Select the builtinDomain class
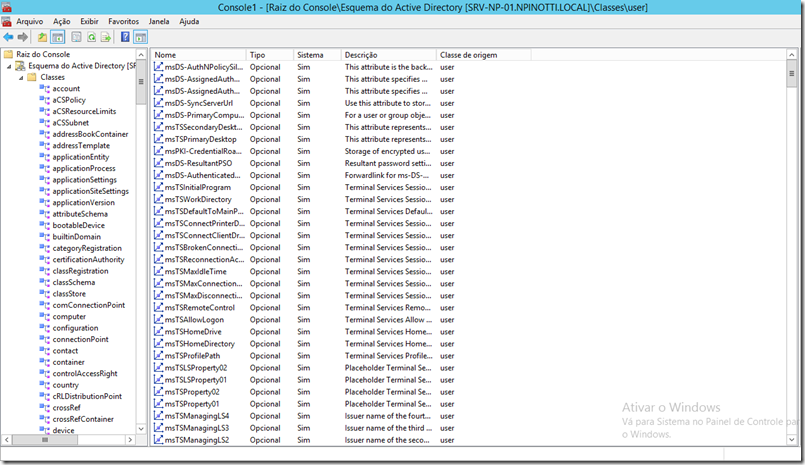The image size is (805, 465). (x=76, y=237)
